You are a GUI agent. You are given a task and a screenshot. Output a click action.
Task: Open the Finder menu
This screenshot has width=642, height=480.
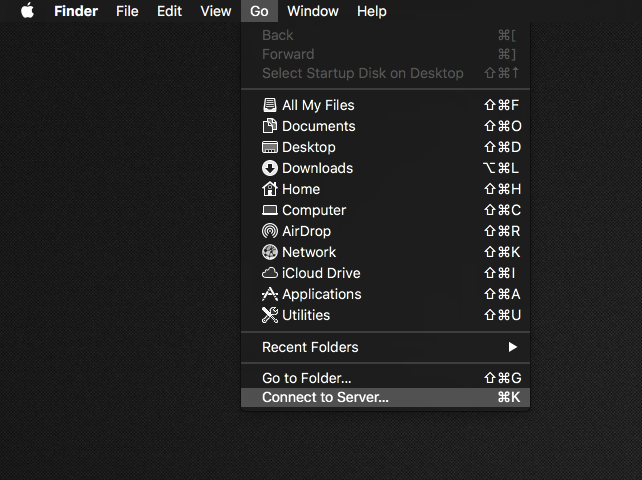click(x=76, y=11)
